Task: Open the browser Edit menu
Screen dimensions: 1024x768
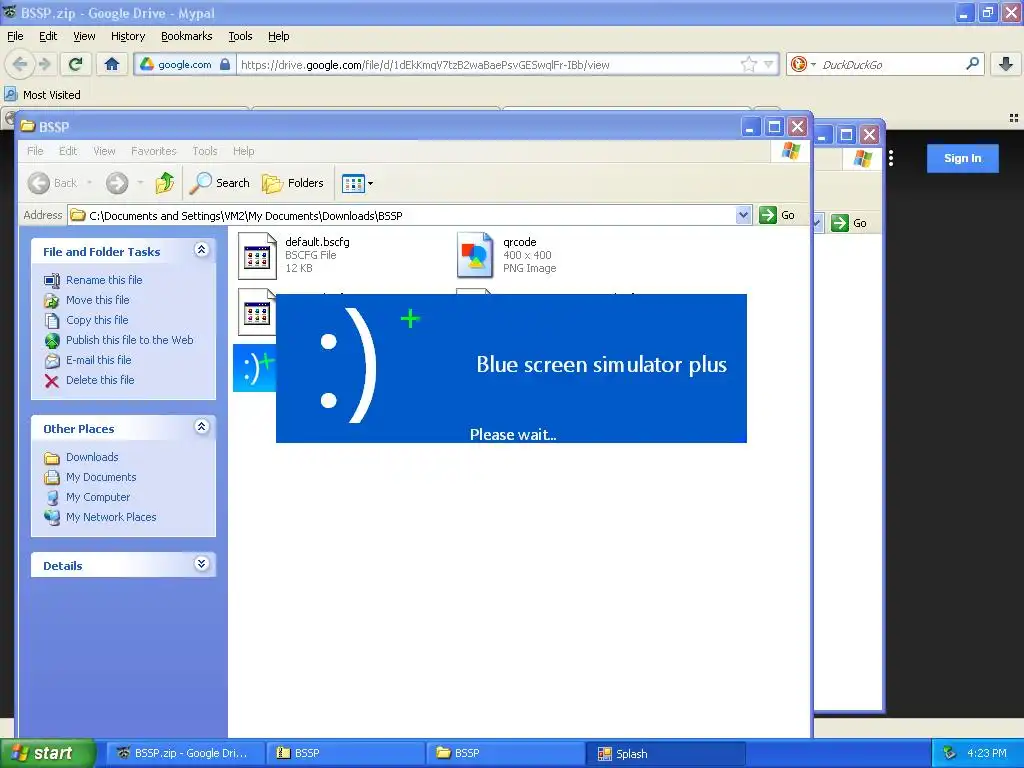Action: (48, 36)
